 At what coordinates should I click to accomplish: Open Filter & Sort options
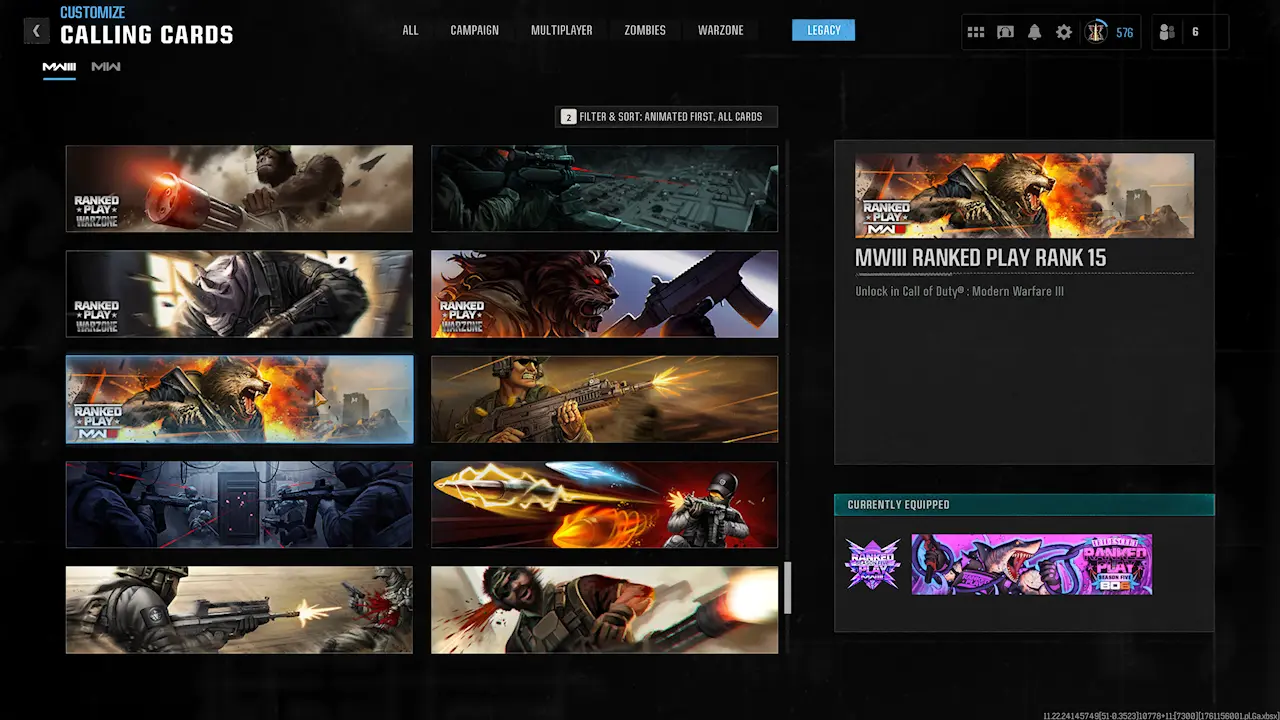pyautogui.click(x=666, y=117)
